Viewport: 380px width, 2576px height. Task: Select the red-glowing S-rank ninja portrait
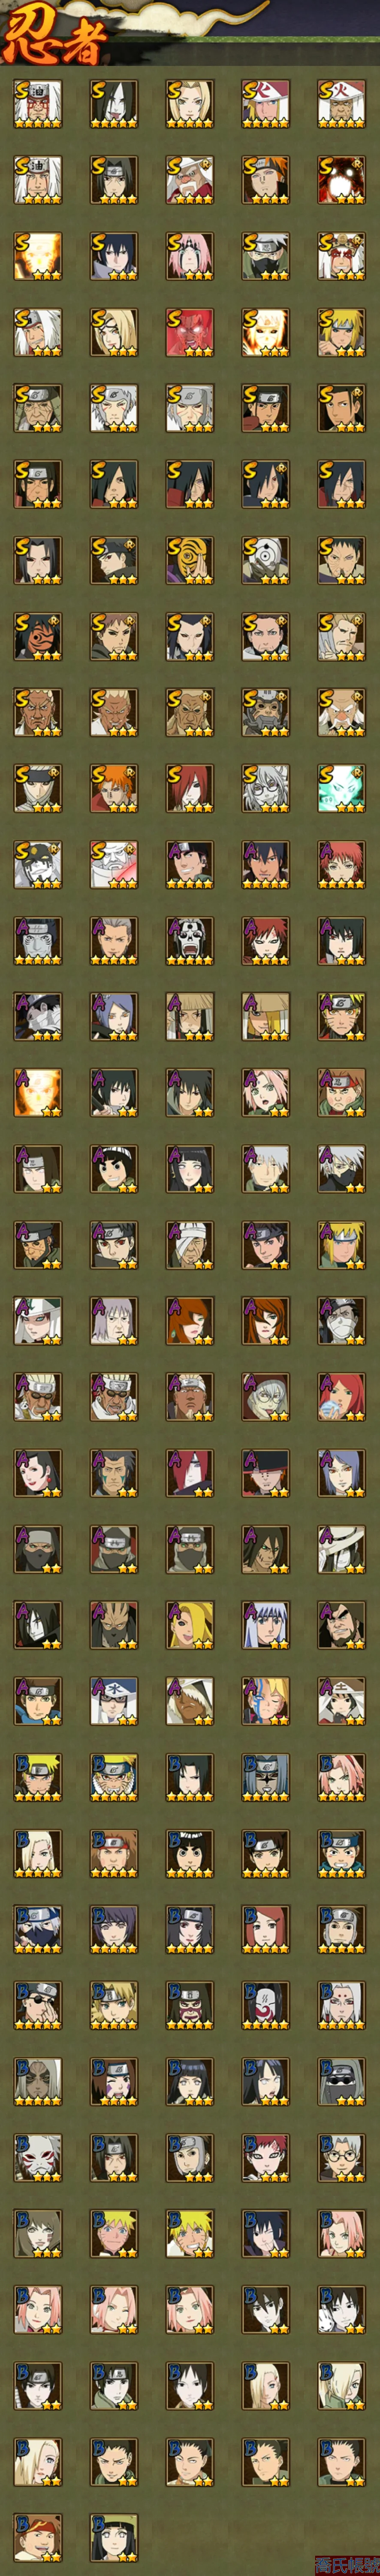point(190,332)
